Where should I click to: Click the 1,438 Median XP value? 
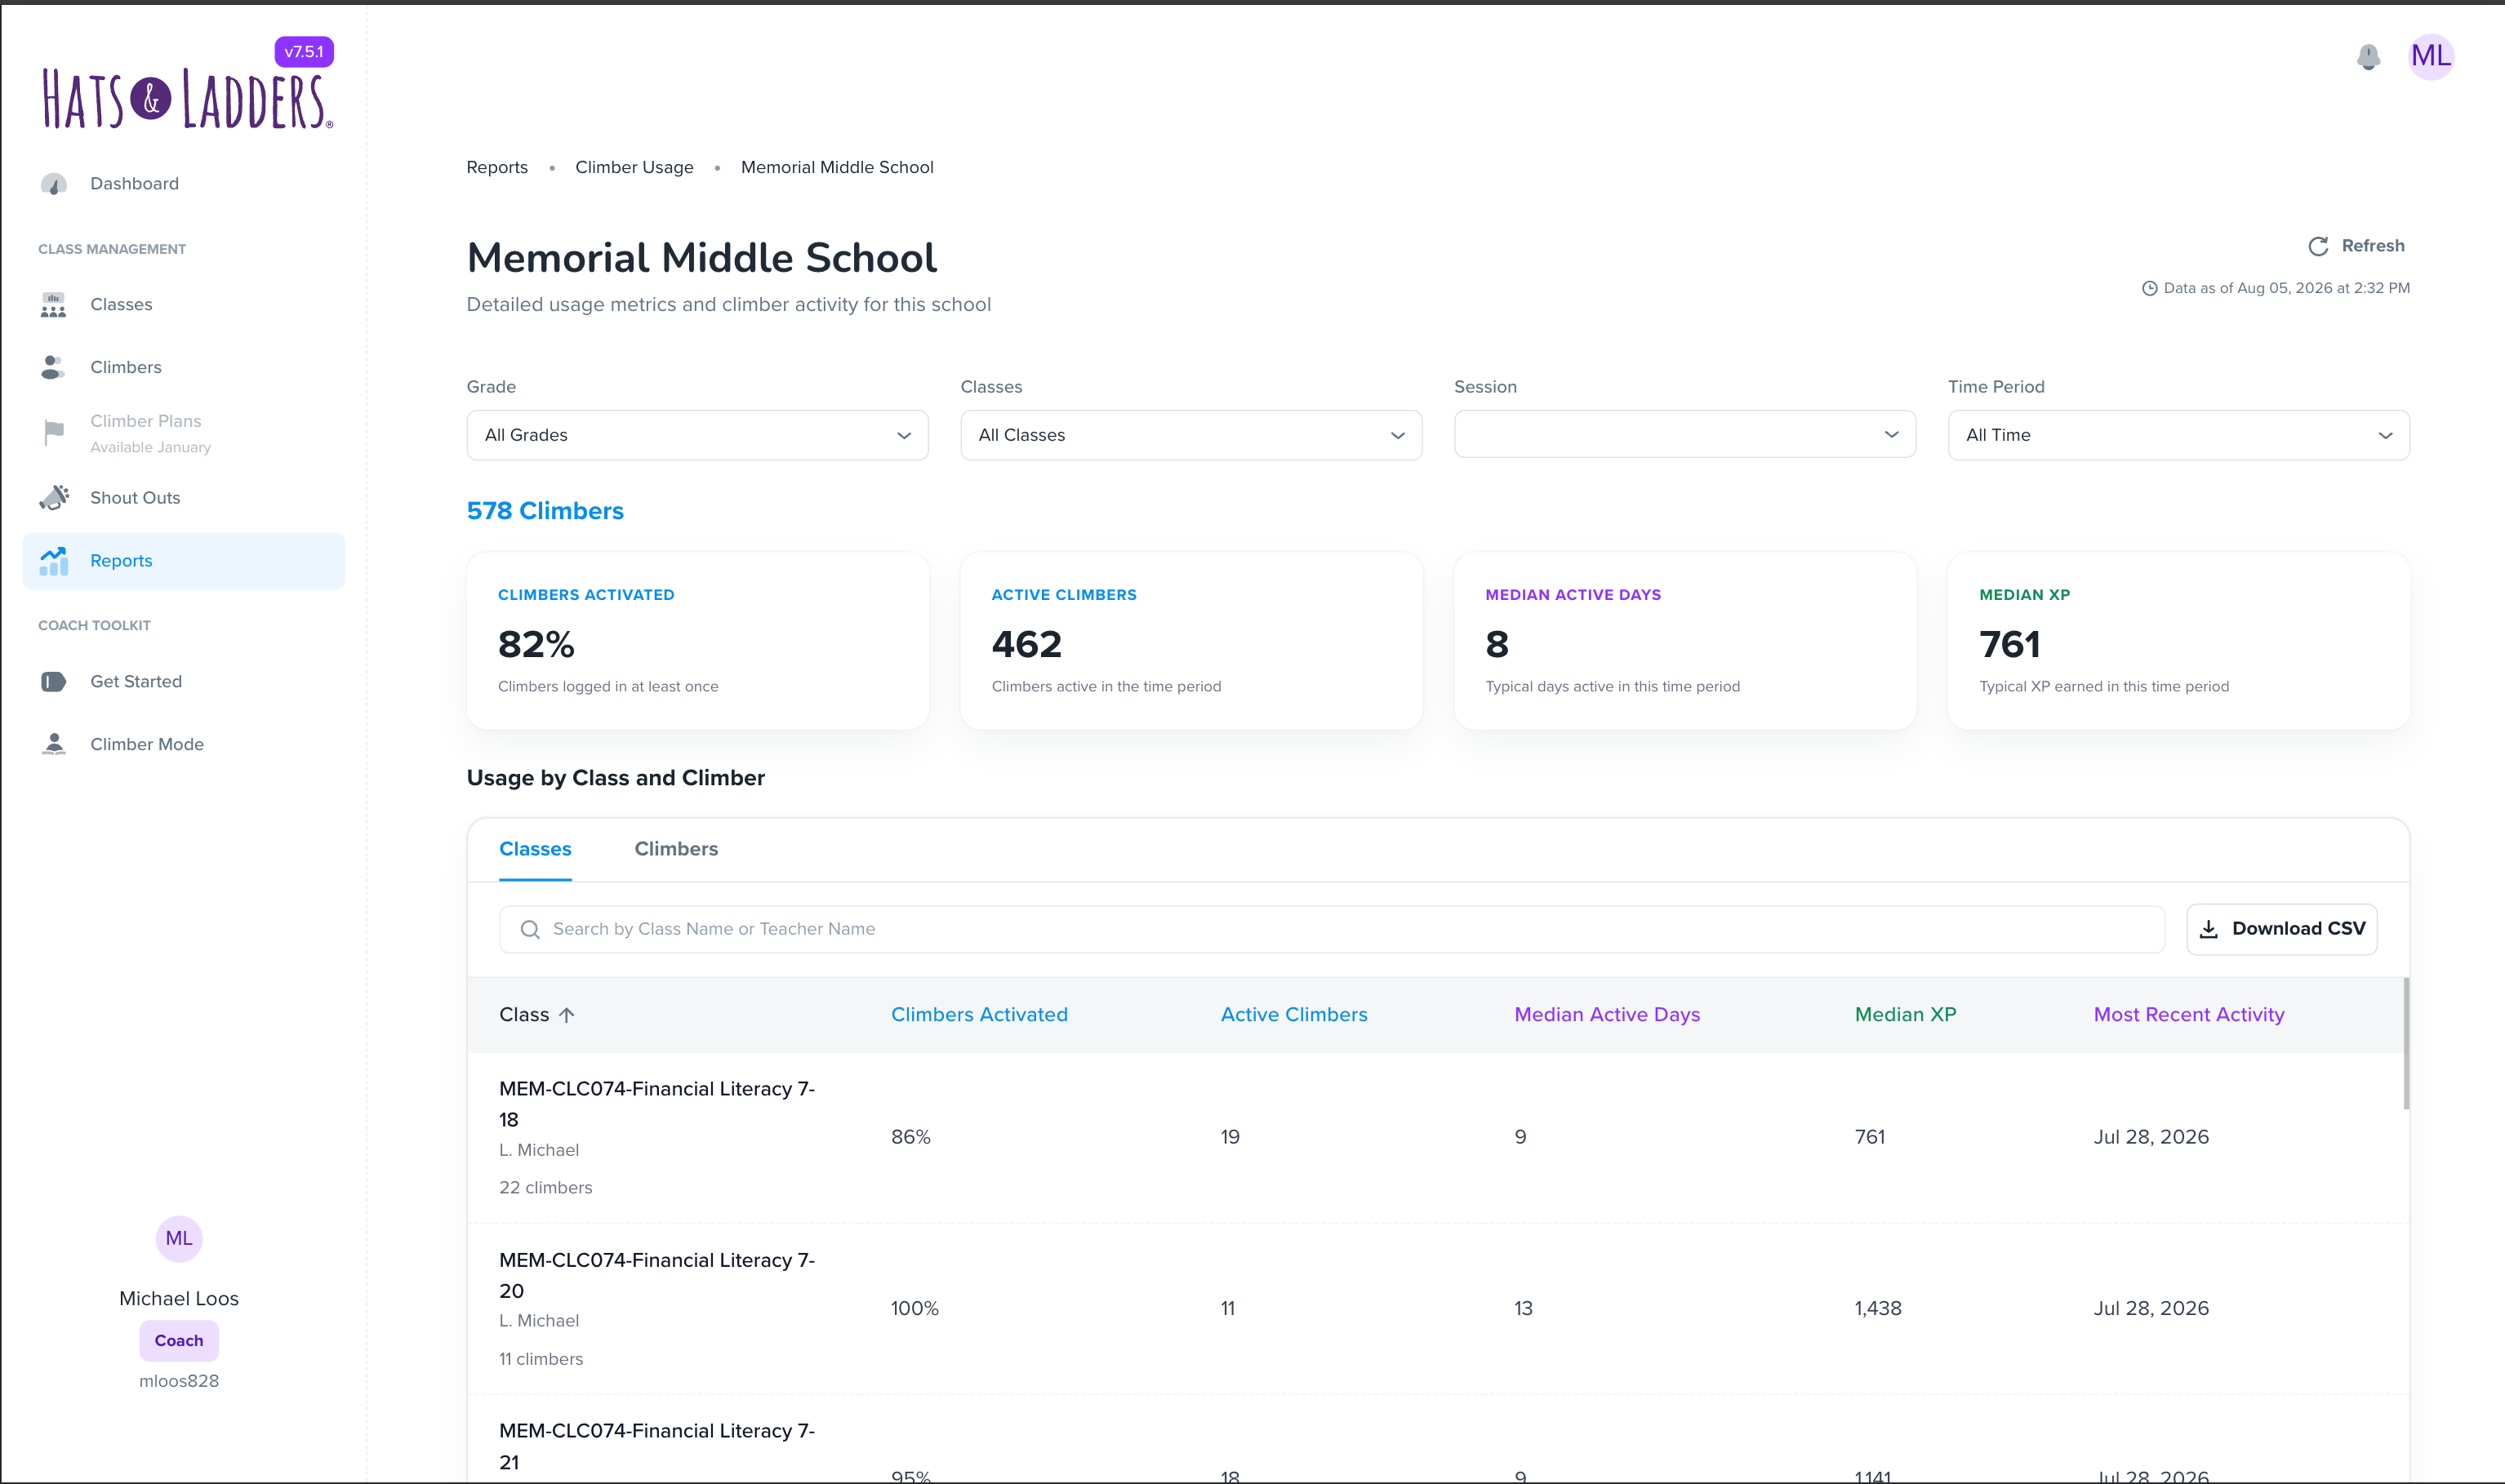pos(1878,1308)
